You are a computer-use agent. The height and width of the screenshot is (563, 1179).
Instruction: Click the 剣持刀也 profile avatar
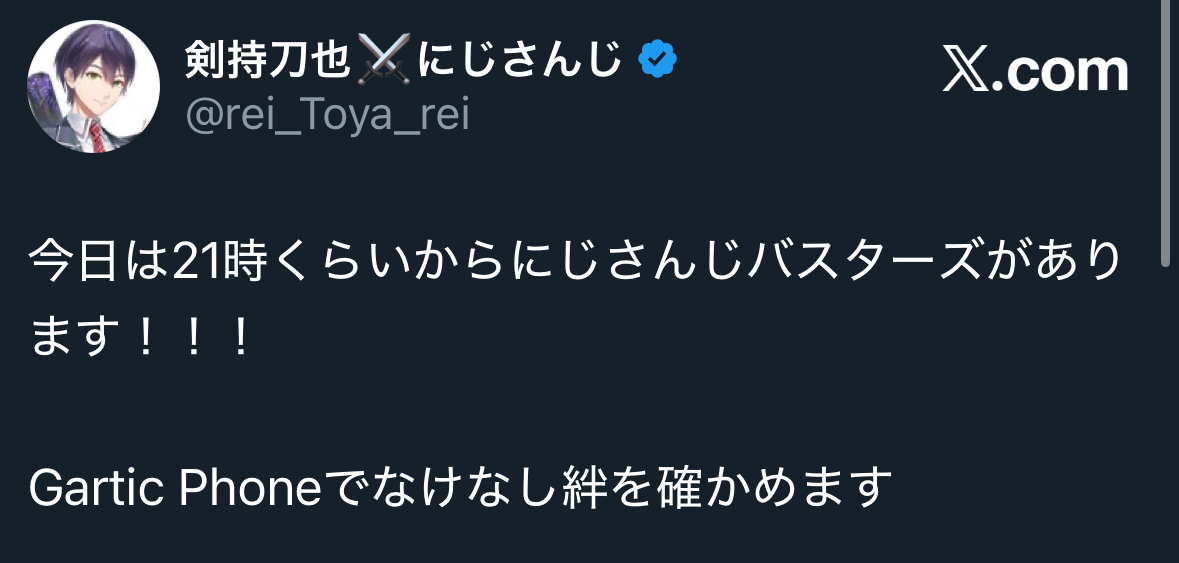tap(94, 86)
